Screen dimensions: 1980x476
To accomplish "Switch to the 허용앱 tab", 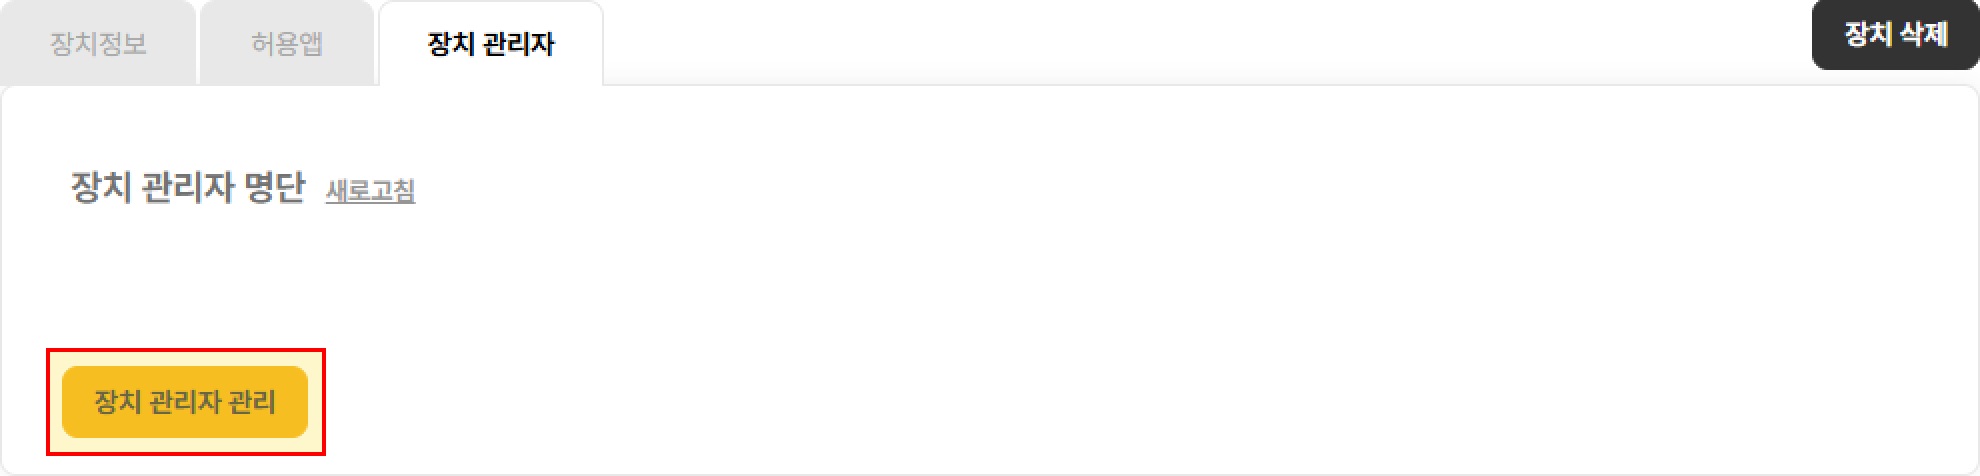I will [x=287, y=44].
